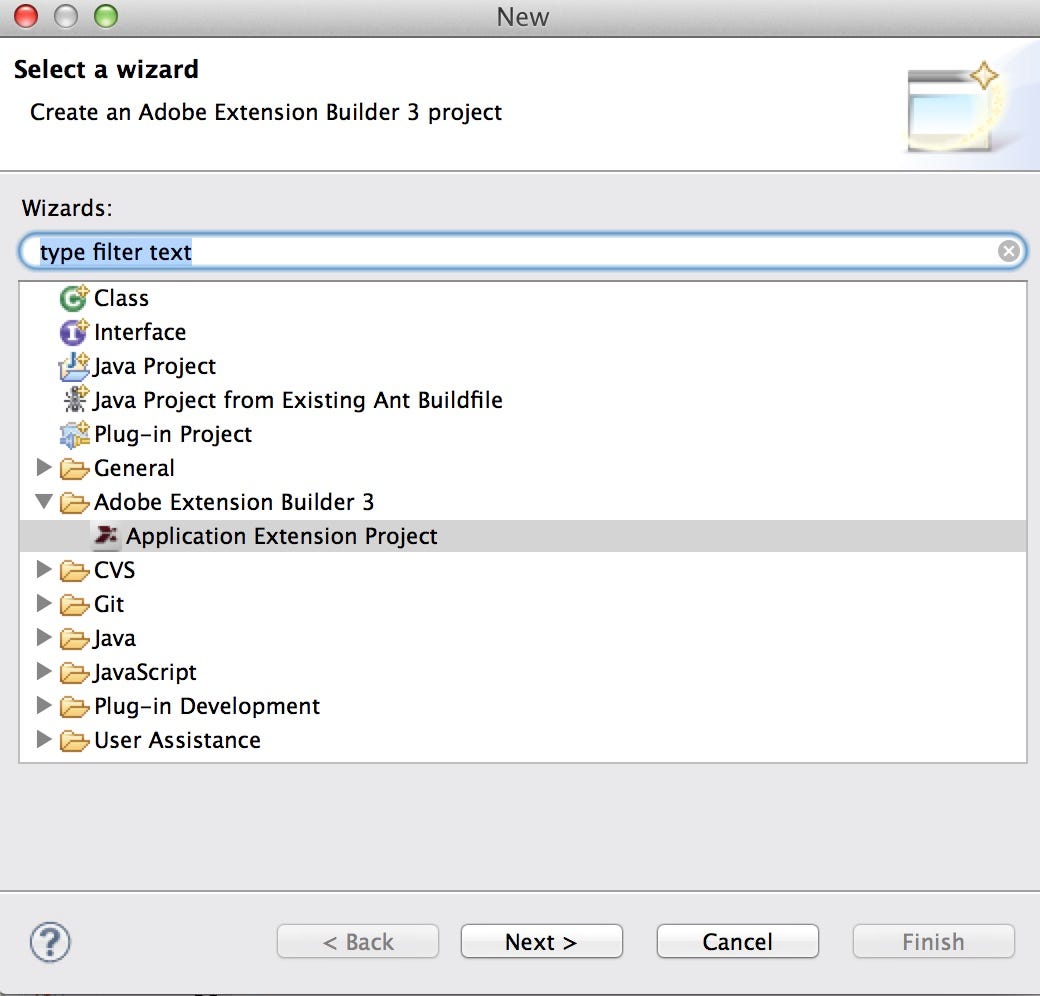This screenshot has width=1040, height=996.
Task: Click the Application Extension Project icon
Action: point(106,536)
